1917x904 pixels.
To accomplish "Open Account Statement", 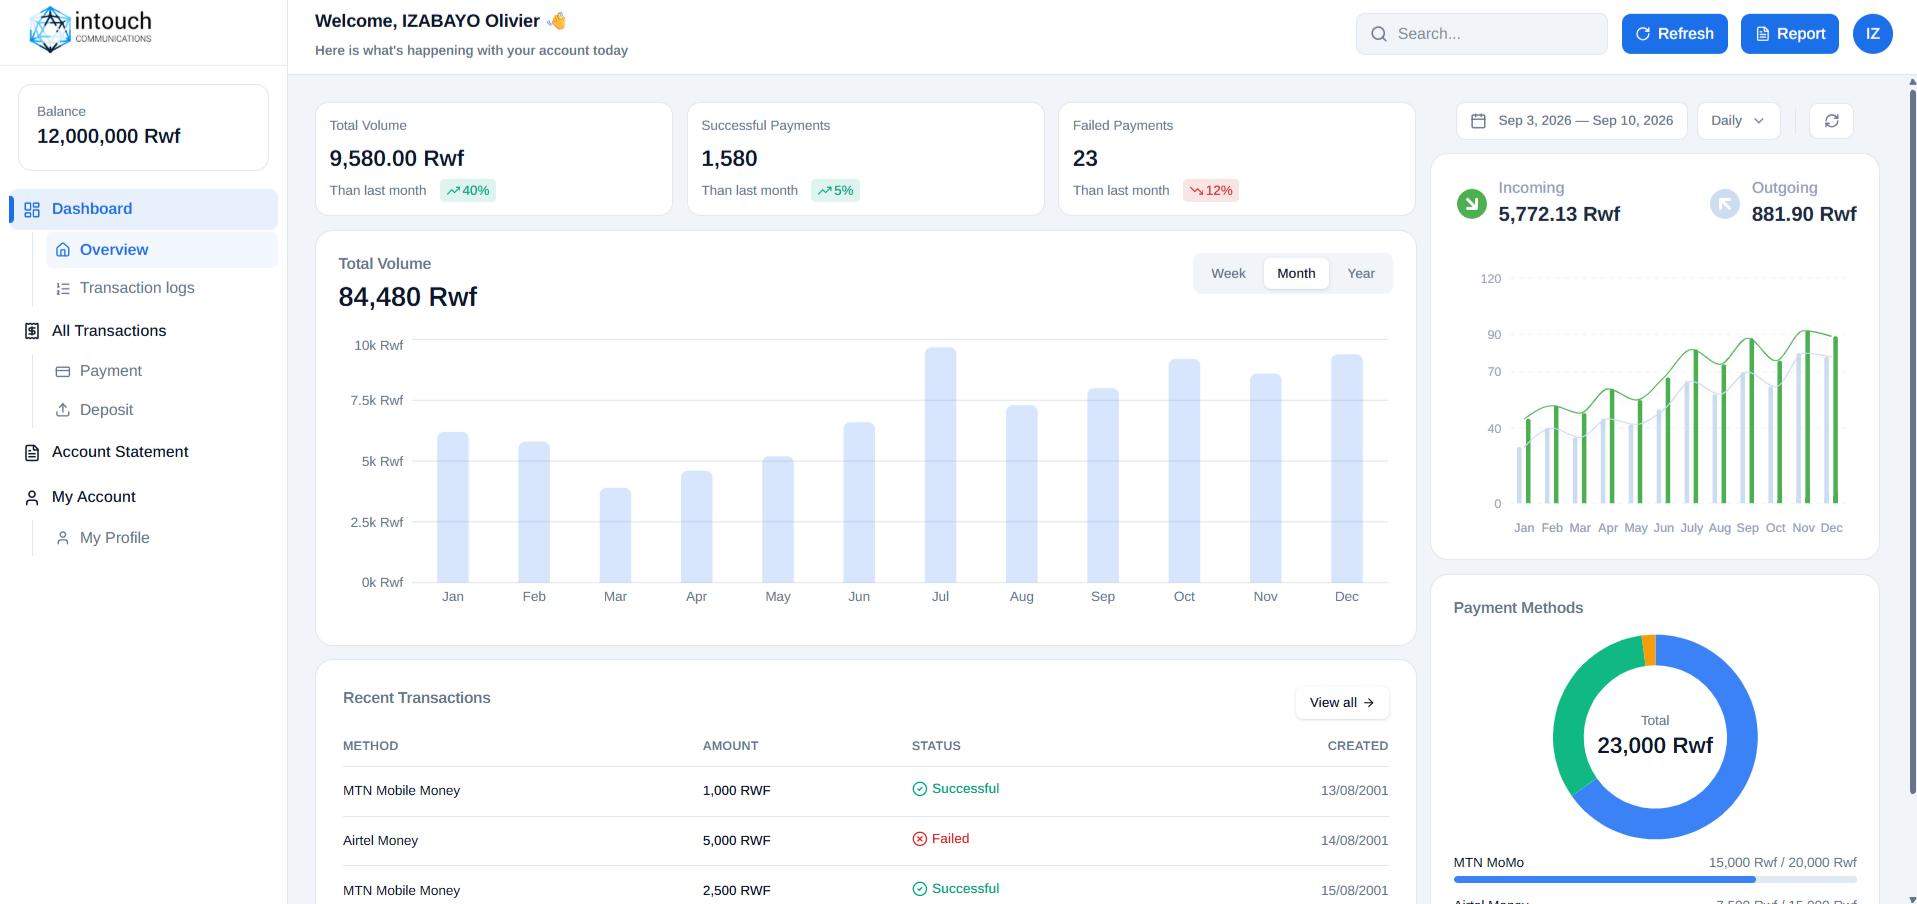I will point(144,452).
